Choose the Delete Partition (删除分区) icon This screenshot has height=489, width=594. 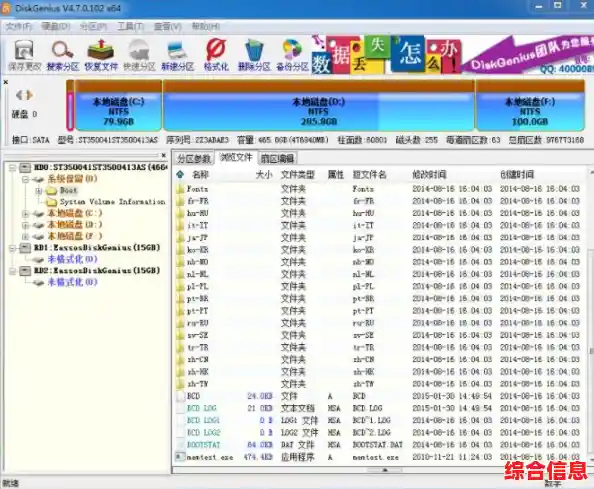pyautogui.click(x=254, y=55)
